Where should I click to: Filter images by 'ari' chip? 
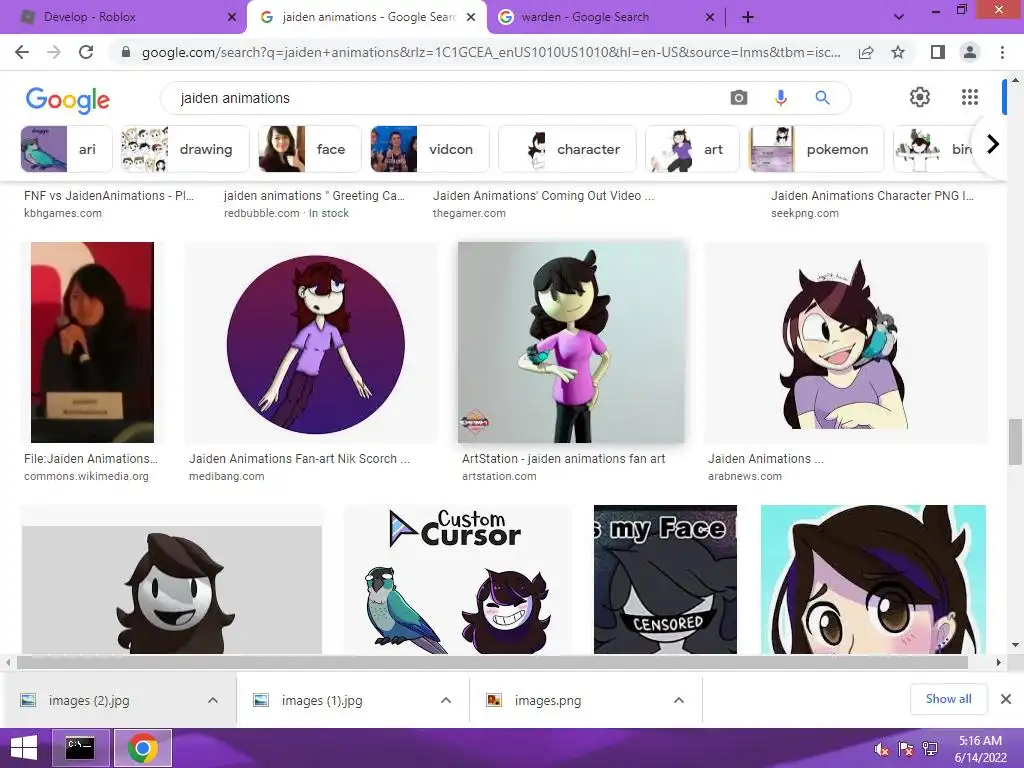(x=67, y=149)
